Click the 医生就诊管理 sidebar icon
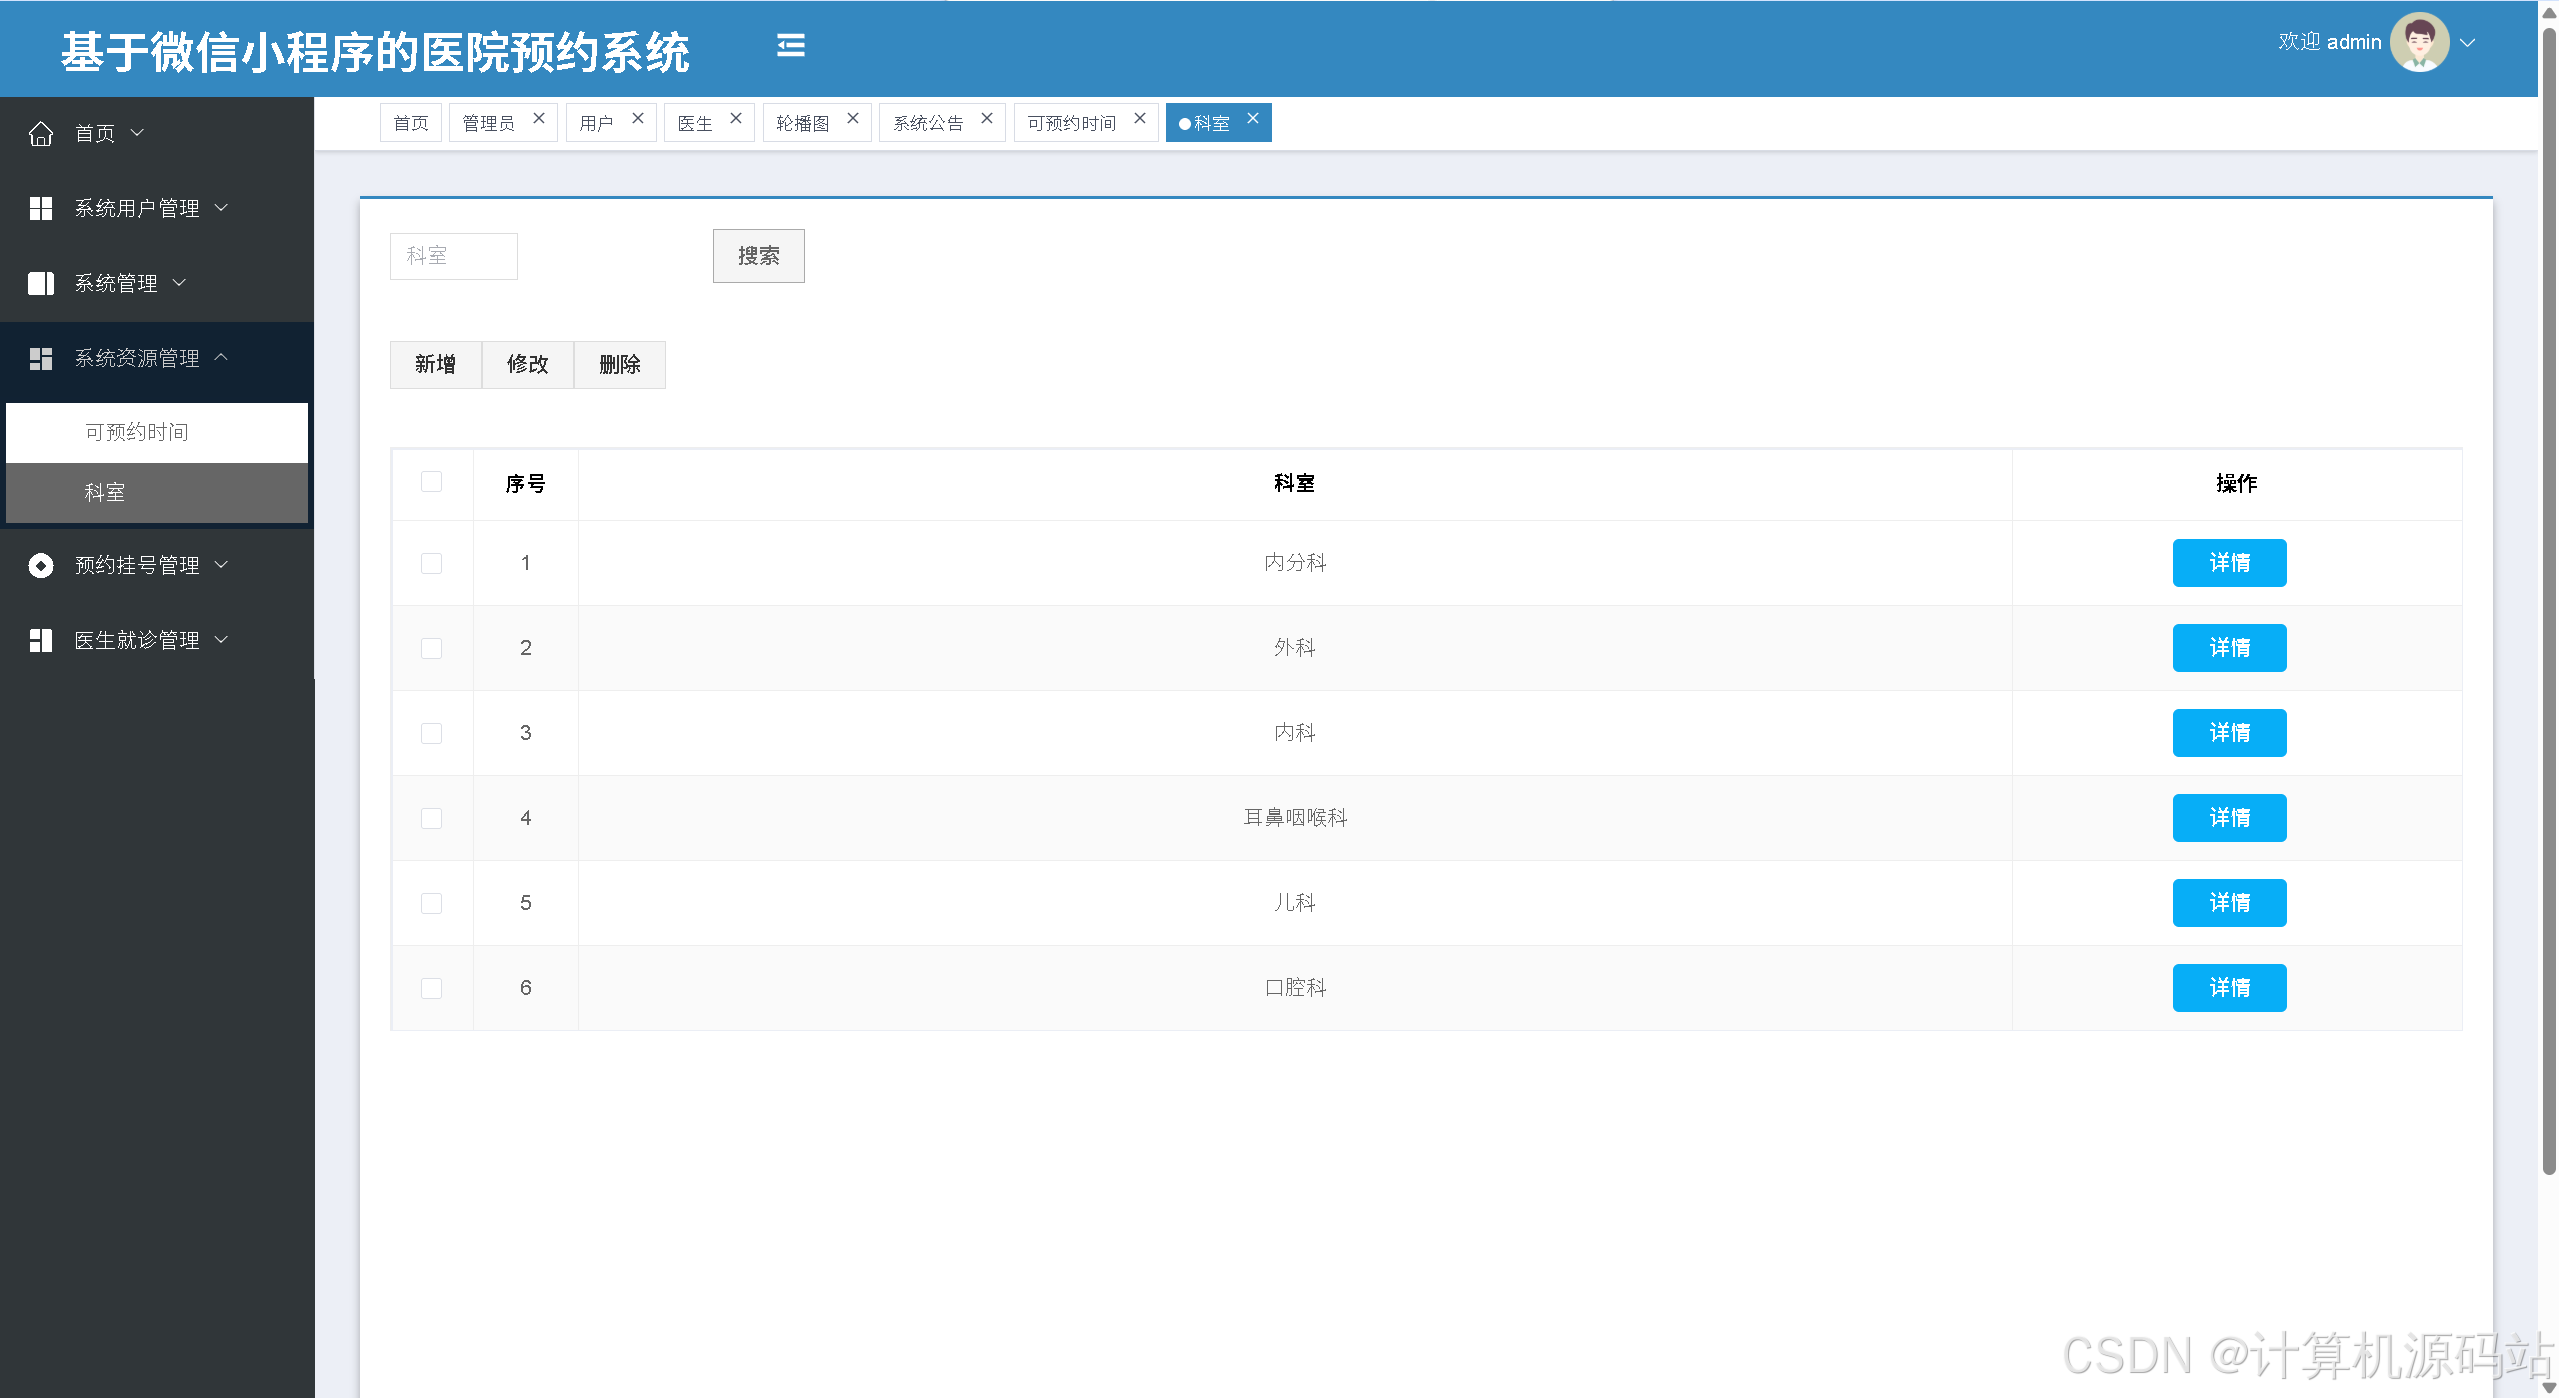2559x1398 pixels. click(41, 640)
